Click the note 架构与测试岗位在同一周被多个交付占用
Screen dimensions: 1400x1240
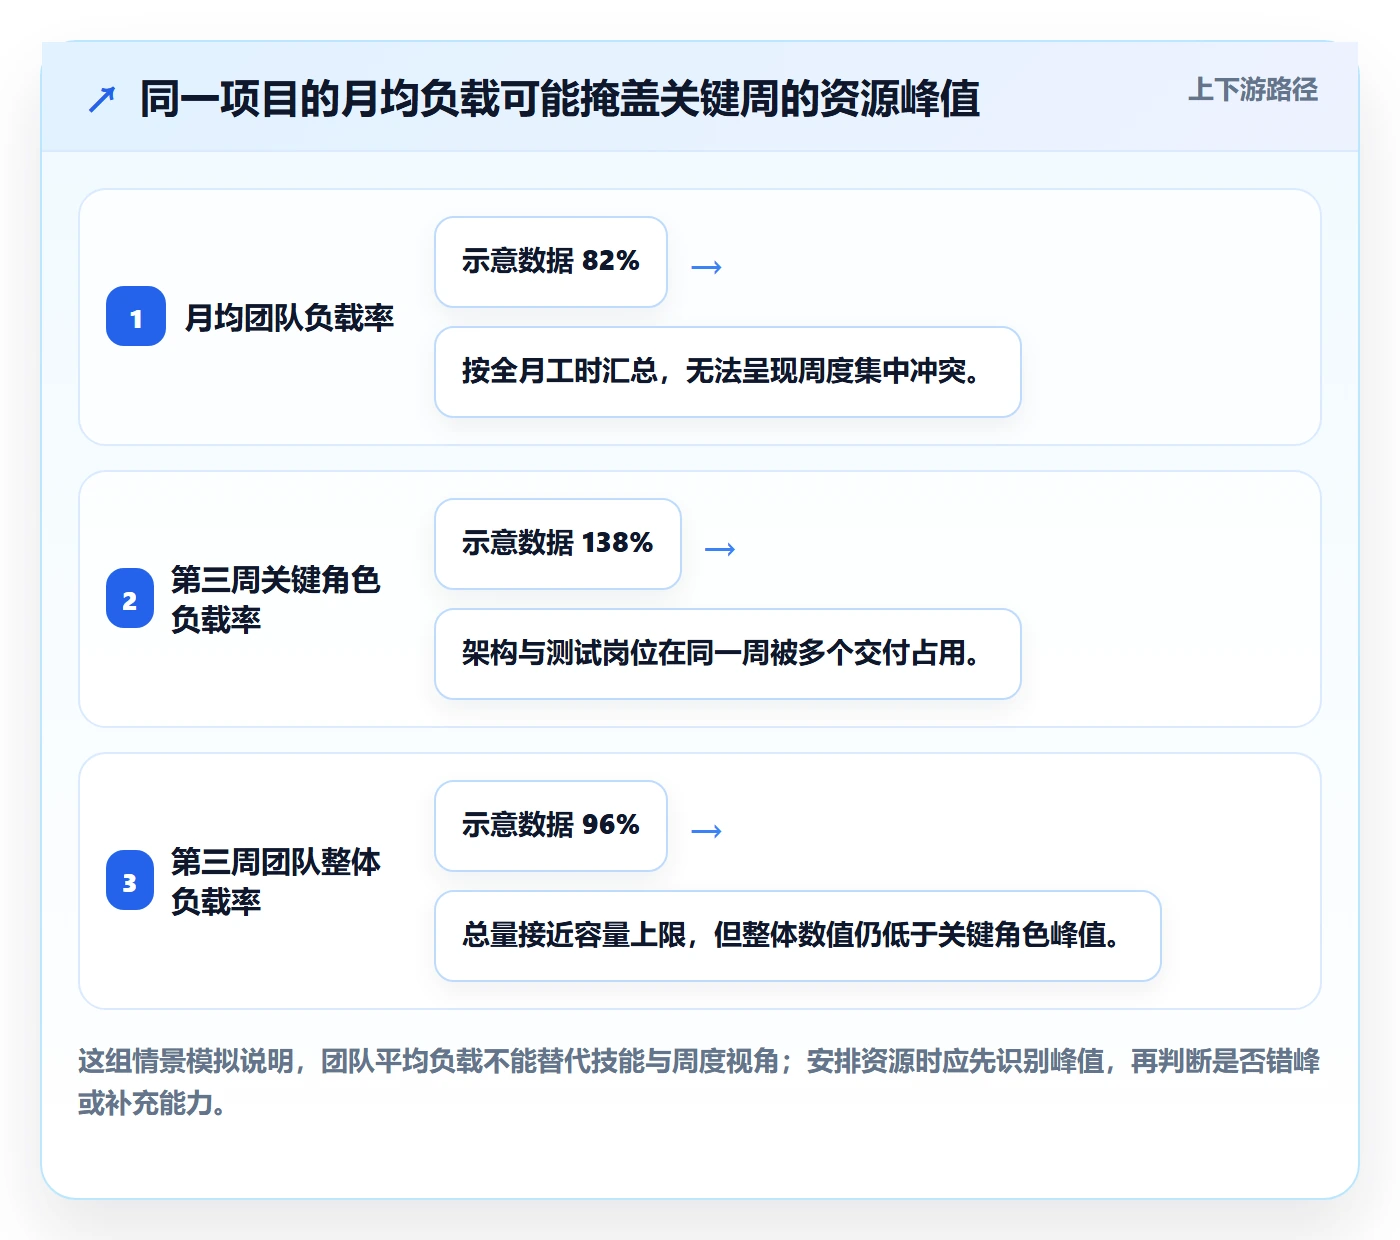click(x=728, y=654)
